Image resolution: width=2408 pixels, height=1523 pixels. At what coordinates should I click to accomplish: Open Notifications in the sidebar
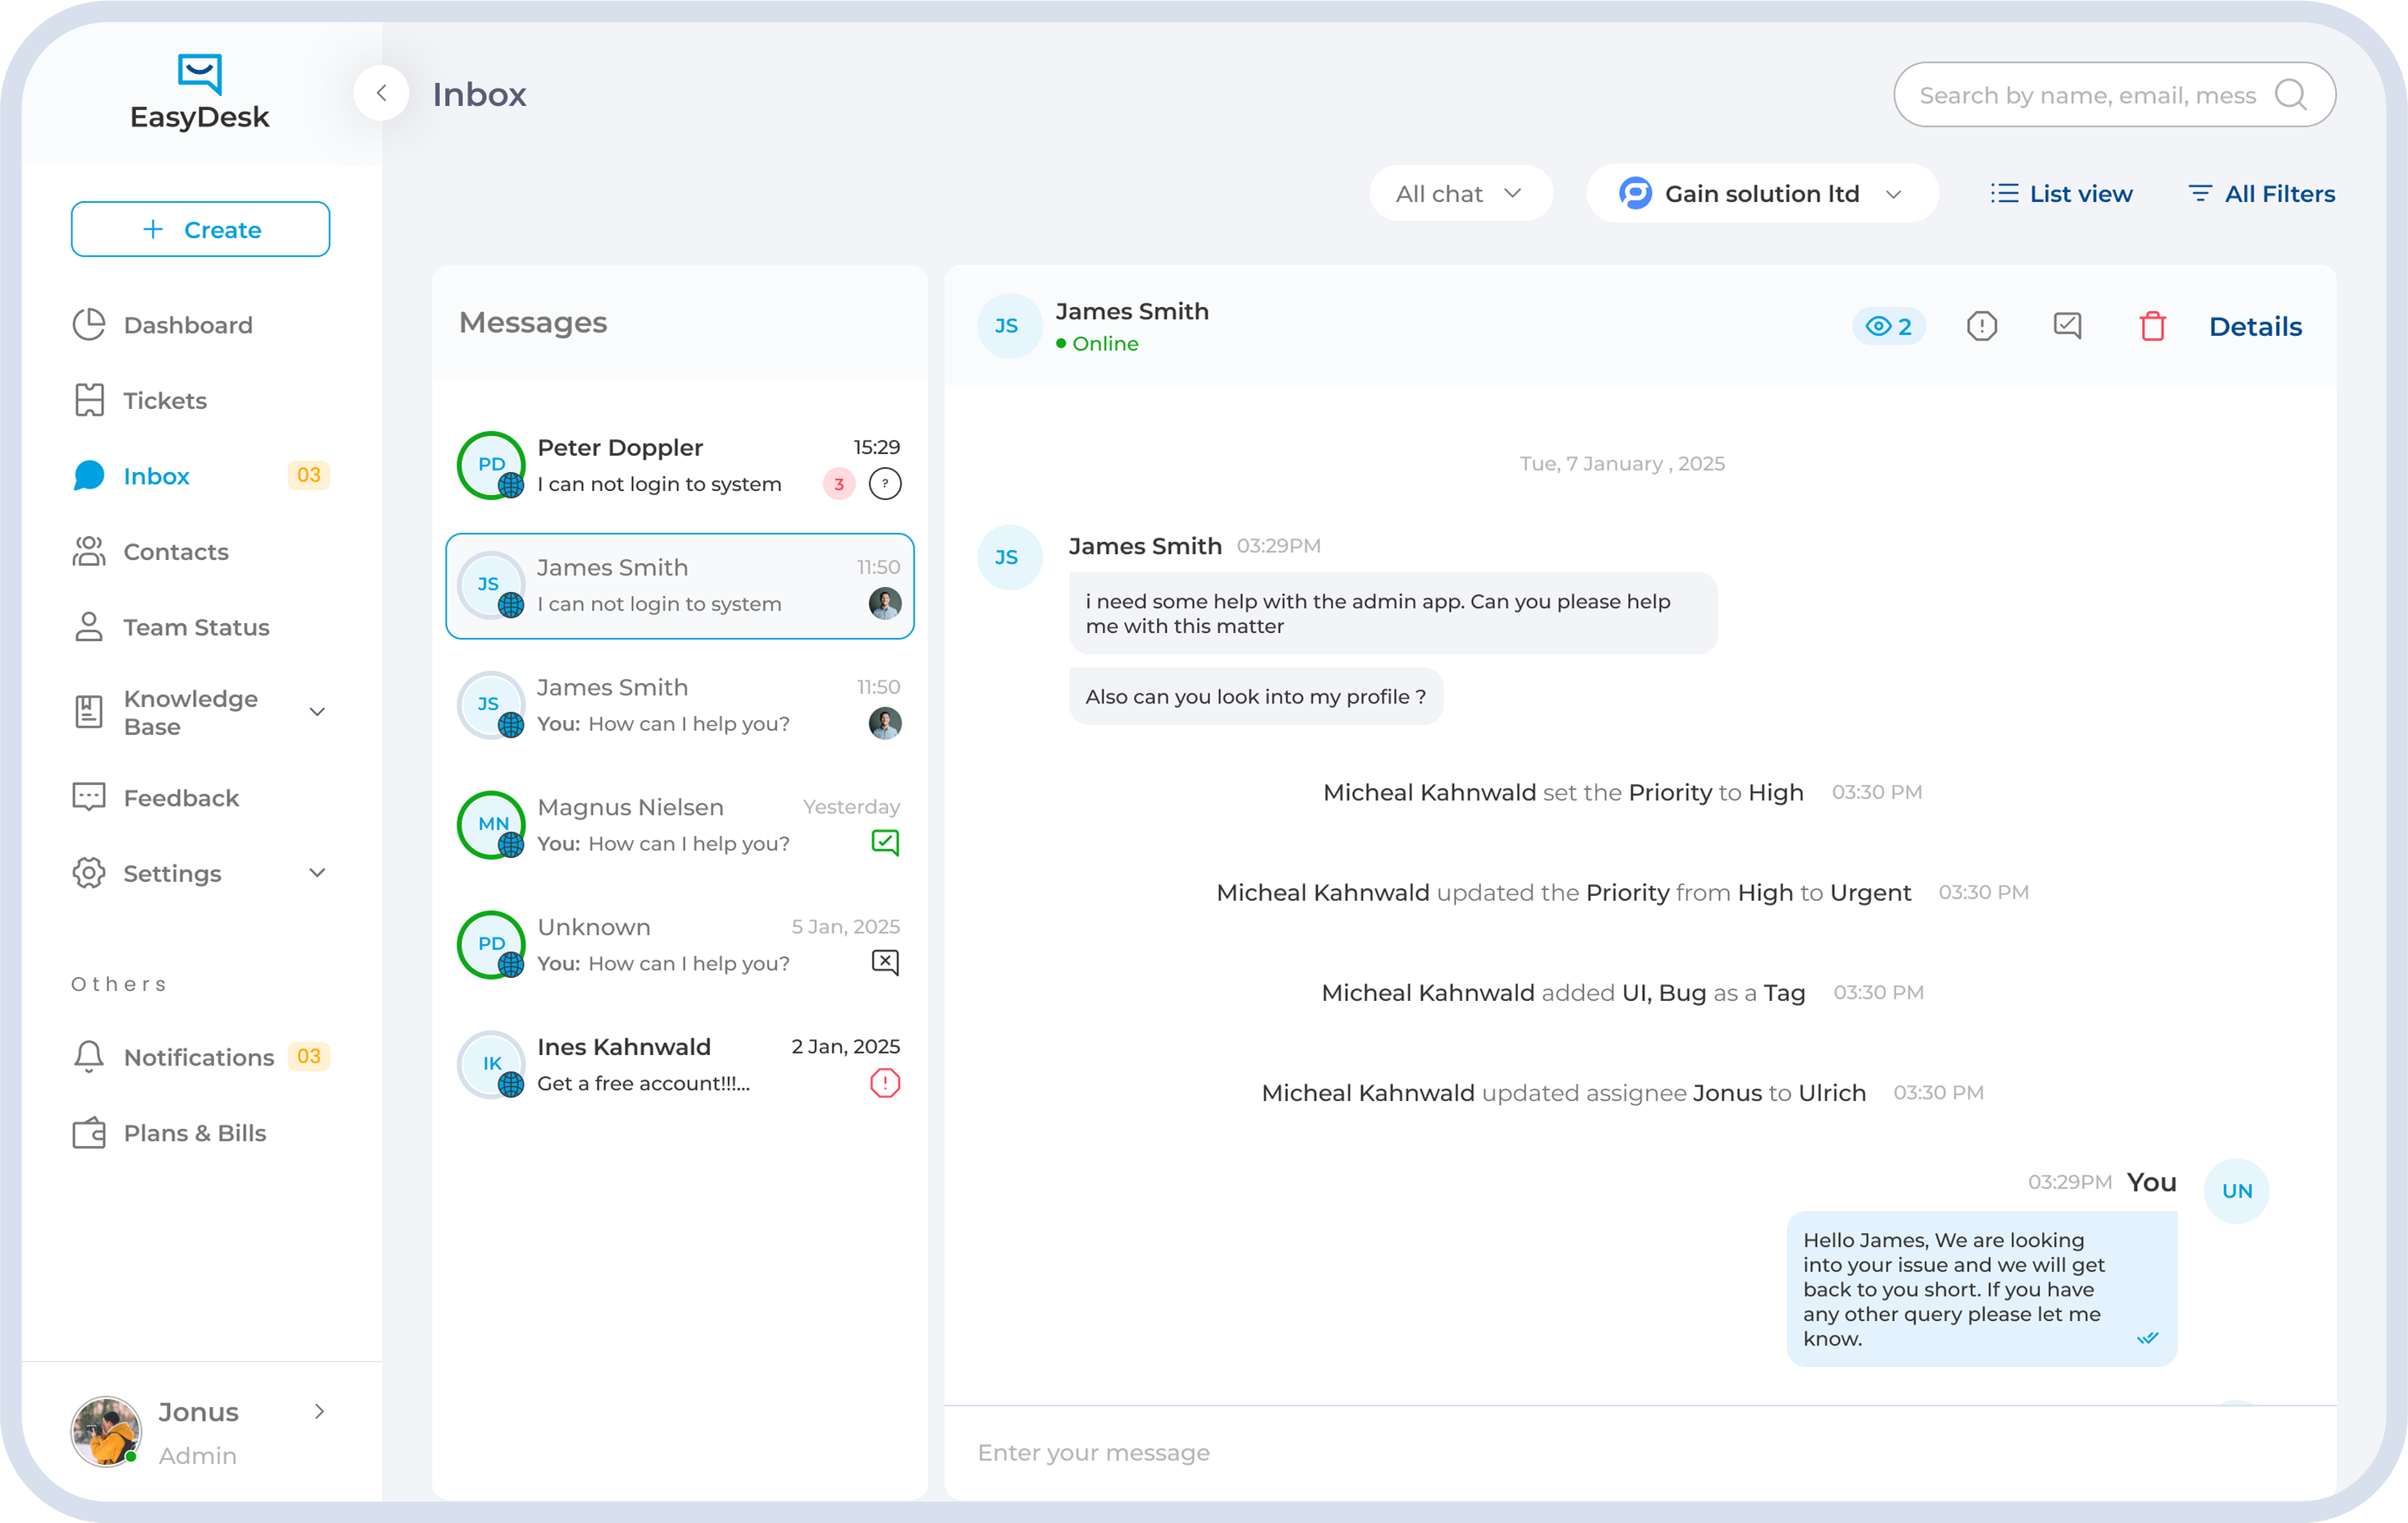[197, 1056]
